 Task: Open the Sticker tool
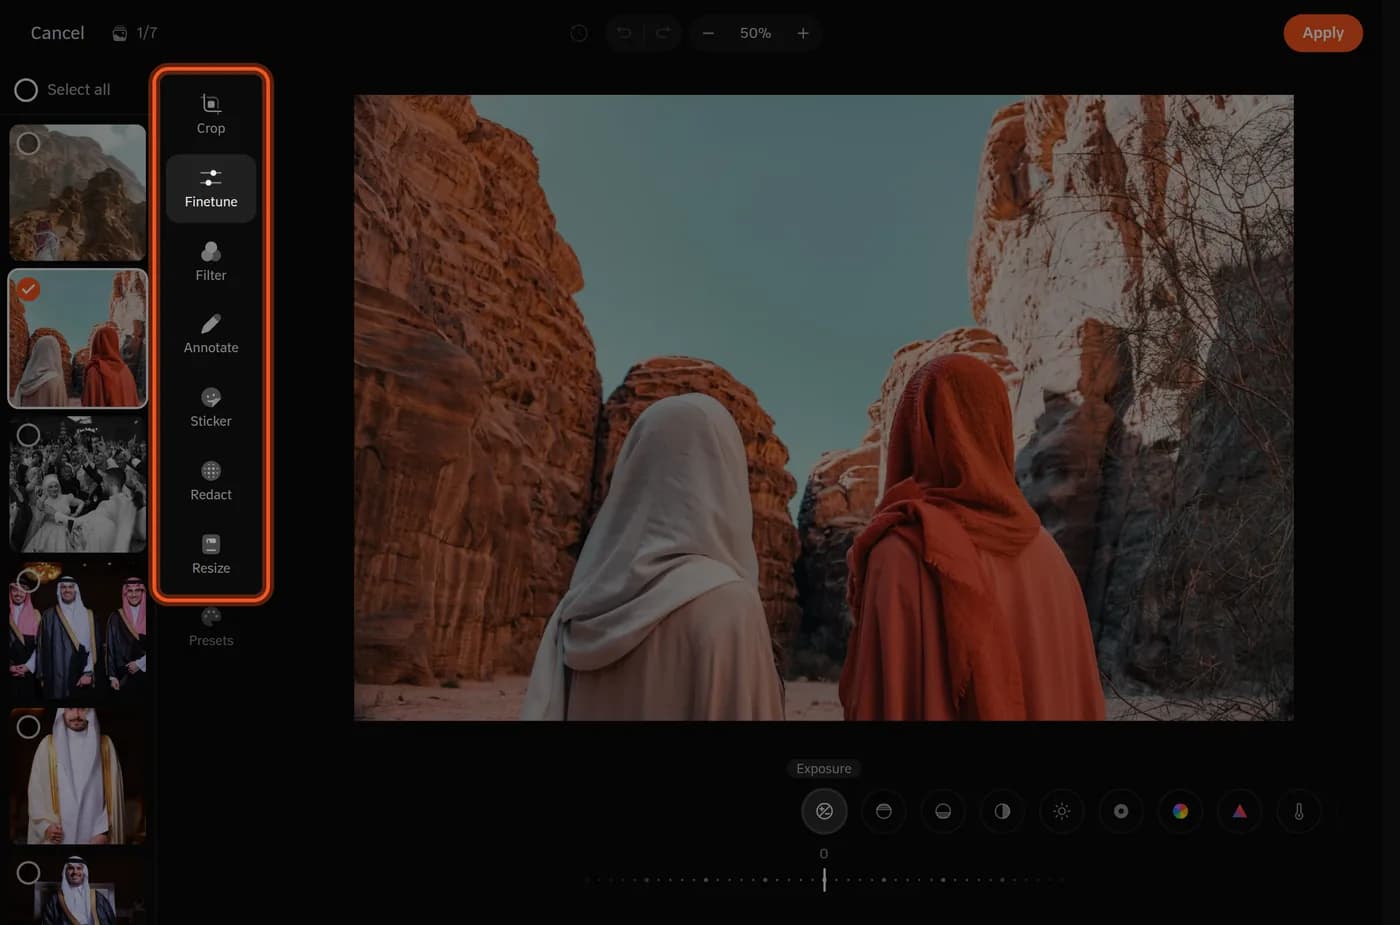(211, 408)
